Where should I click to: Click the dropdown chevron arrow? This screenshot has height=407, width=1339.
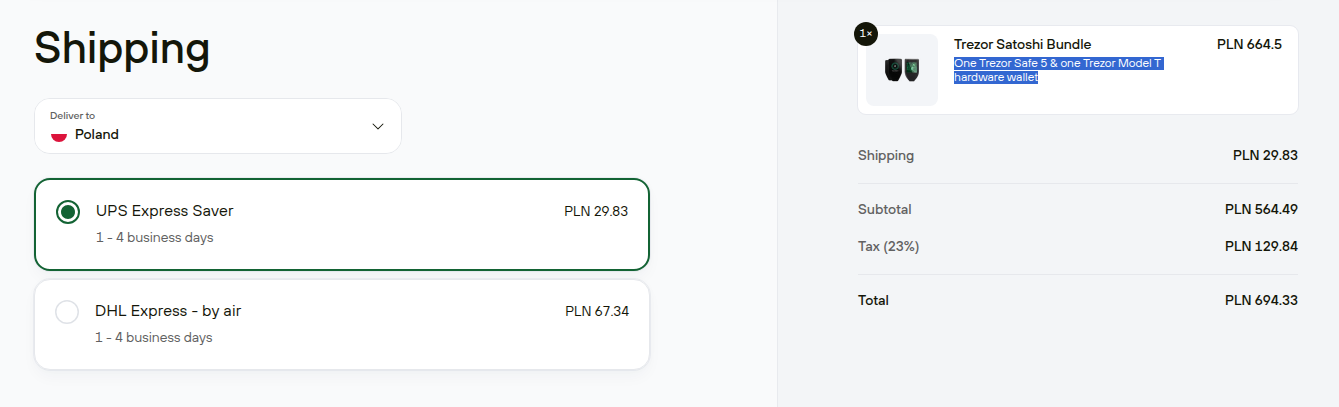click(x=377, y=126)
